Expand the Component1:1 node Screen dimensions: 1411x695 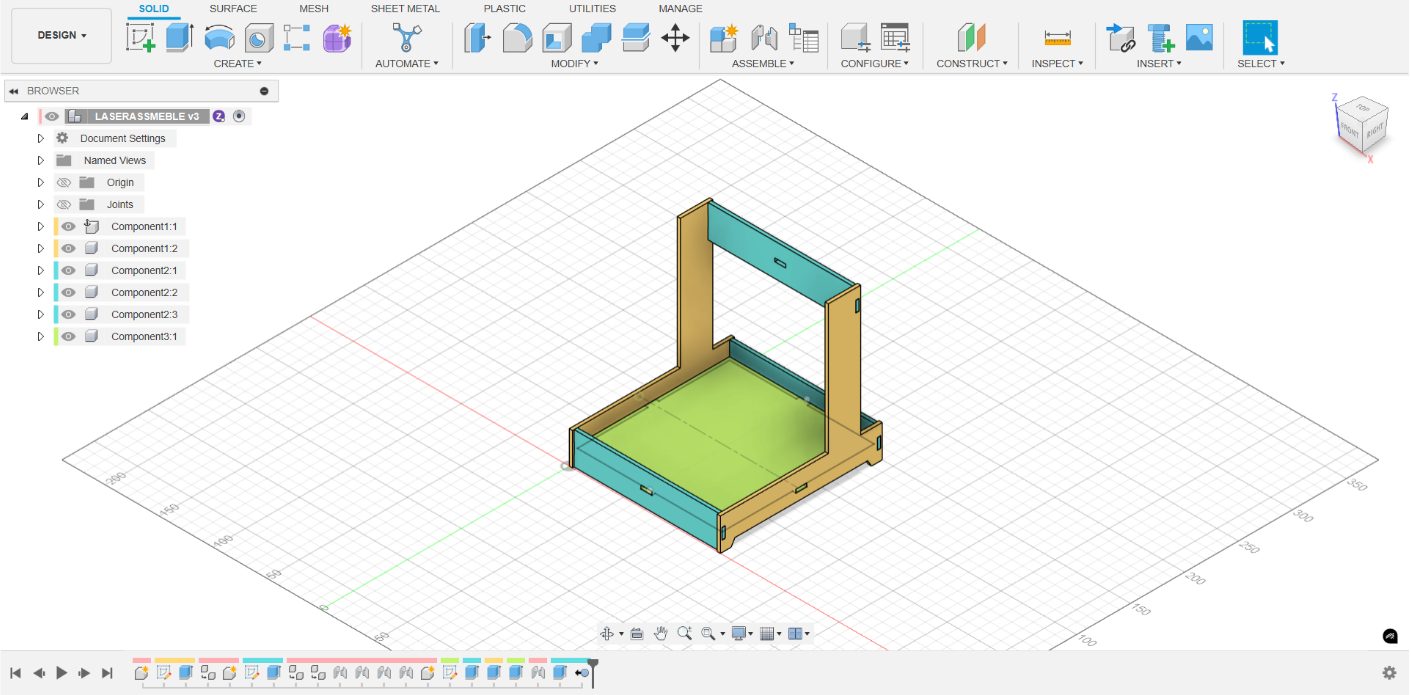41,226
